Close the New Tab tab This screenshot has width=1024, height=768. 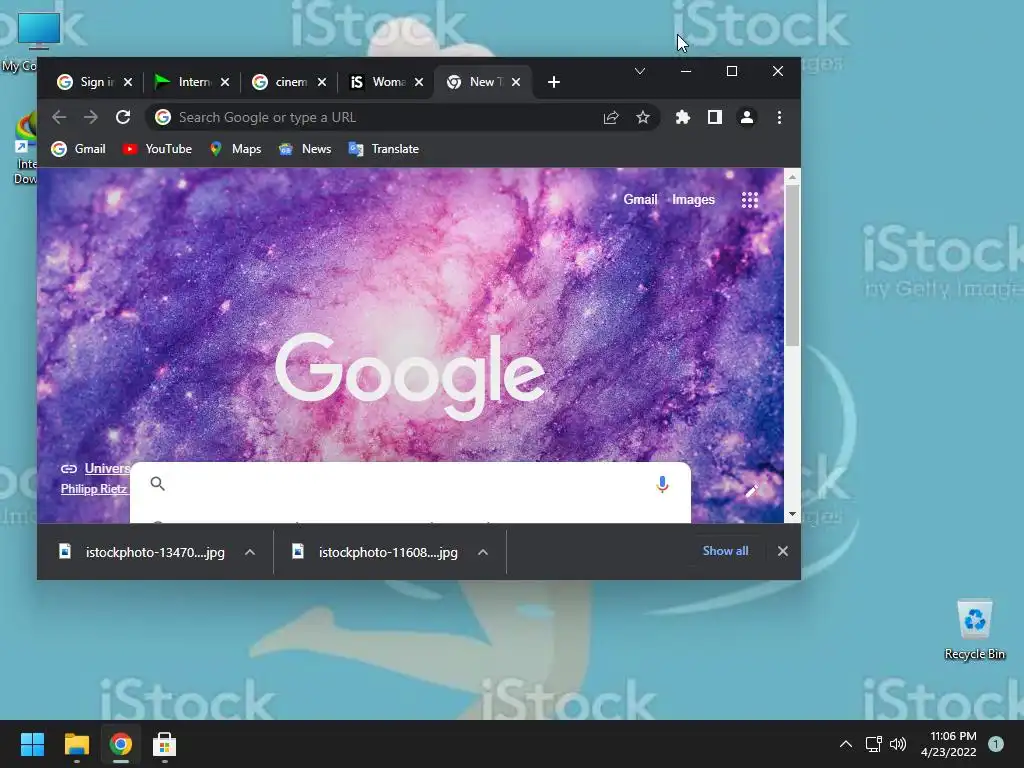(x=516, y=82)
